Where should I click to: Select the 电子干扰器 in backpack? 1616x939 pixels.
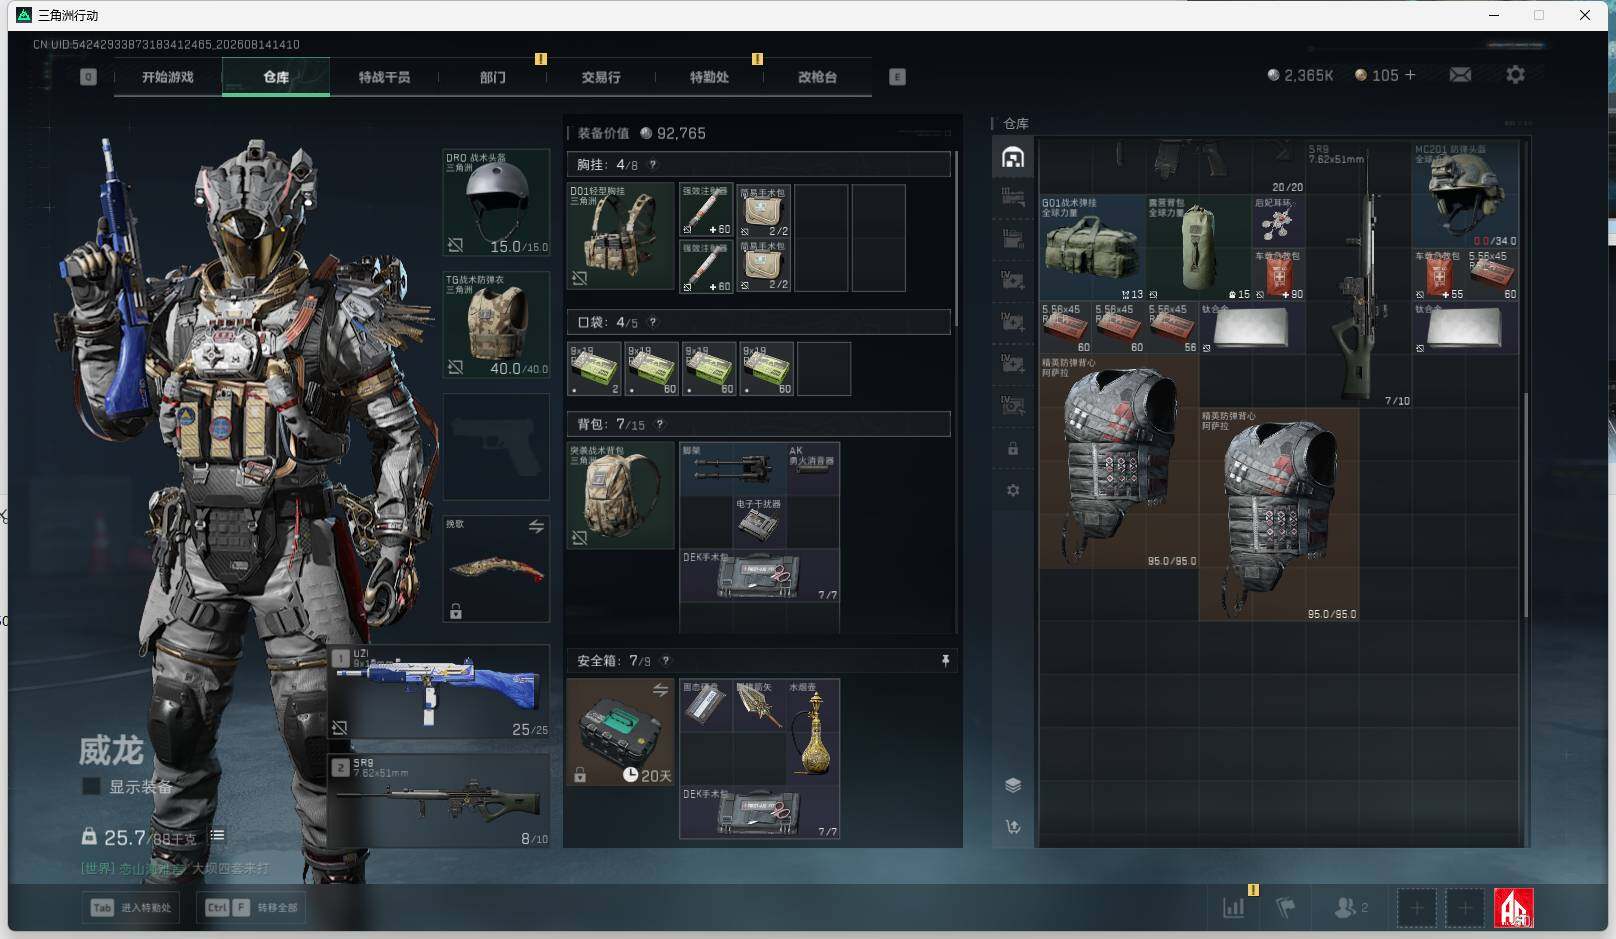(759, 522)
